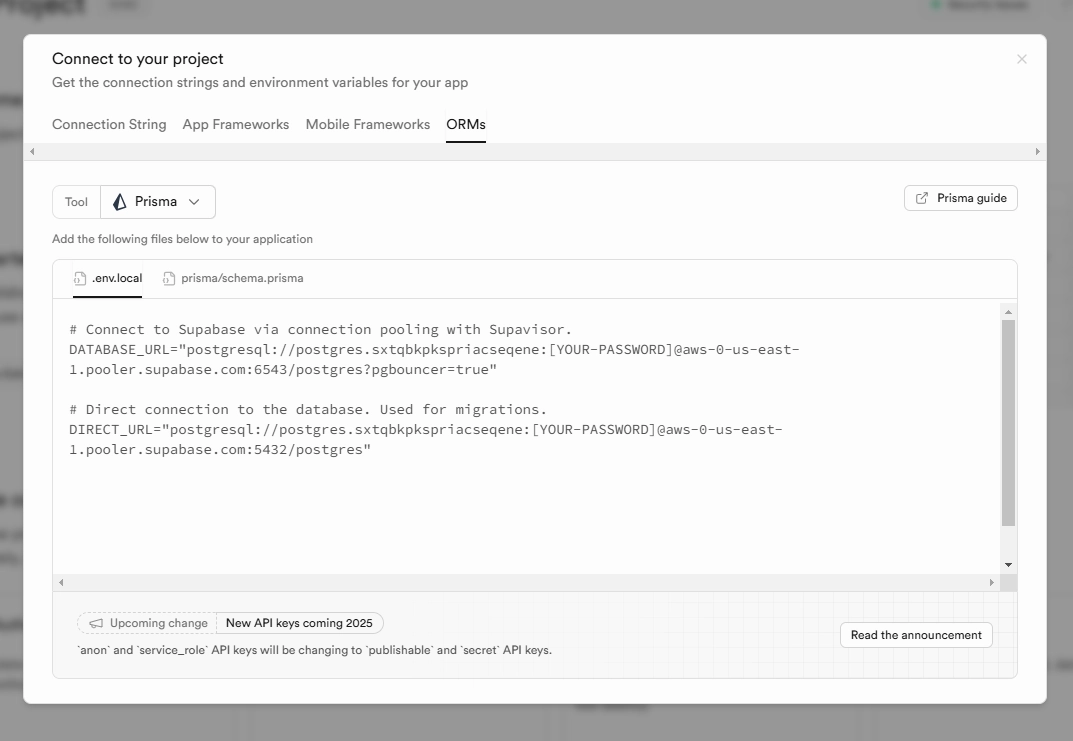Click the Tool label beside Prisma
The image size is (1073, 741).
coord(76,202)
